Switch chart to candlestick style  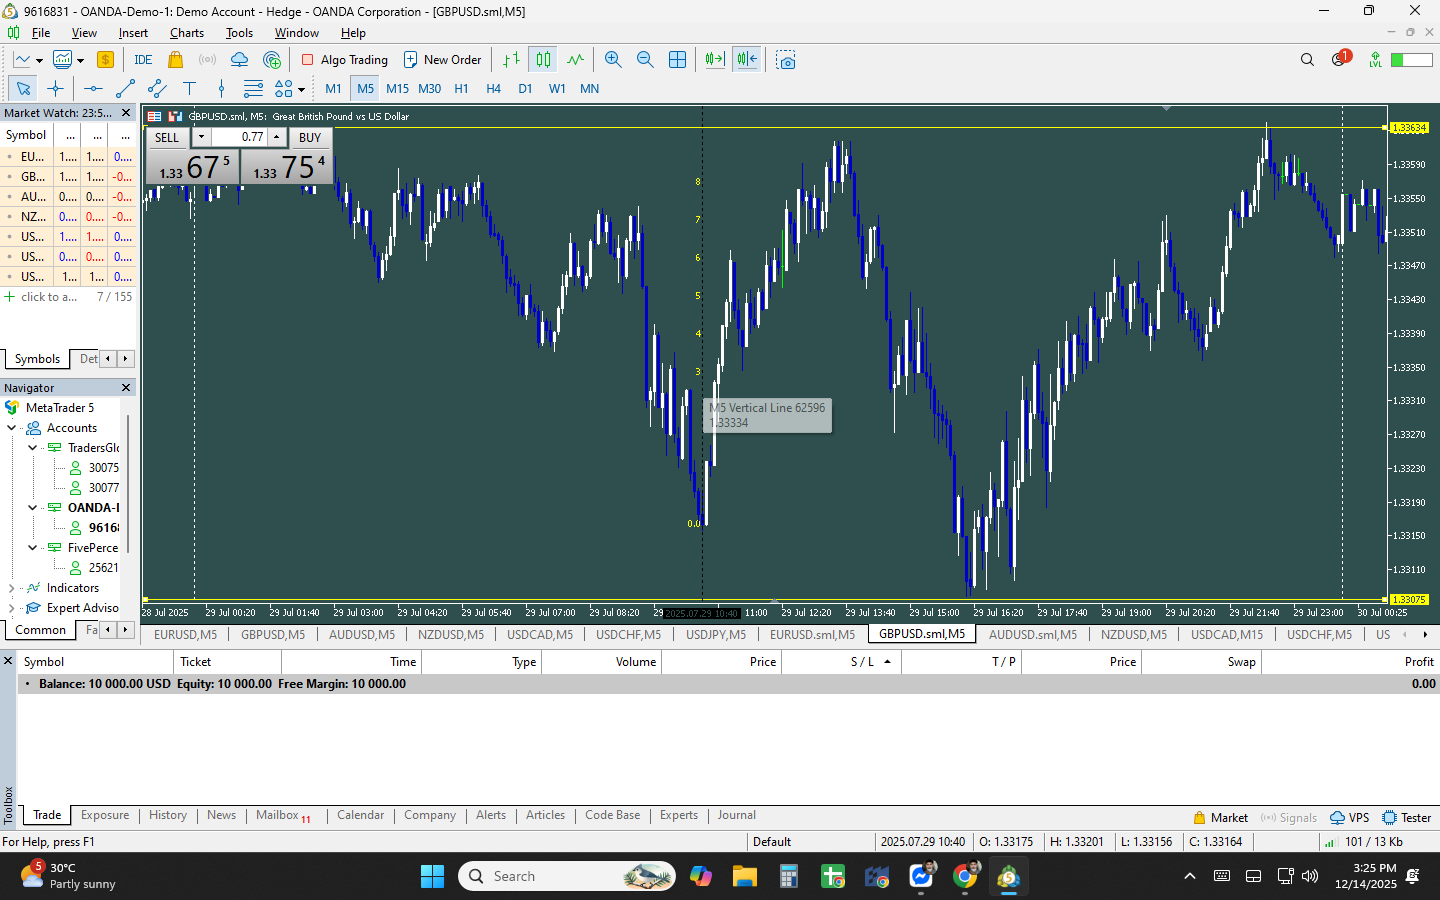543,60
